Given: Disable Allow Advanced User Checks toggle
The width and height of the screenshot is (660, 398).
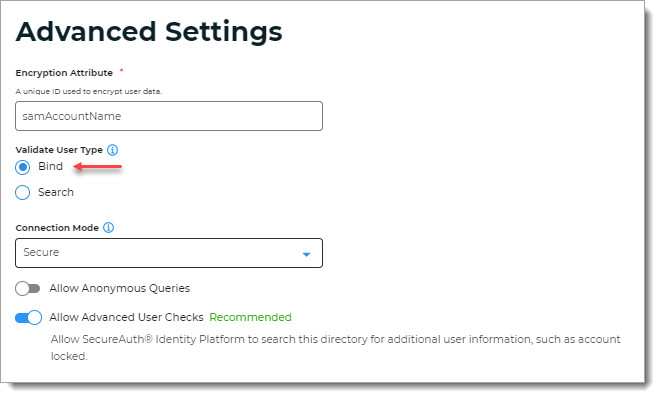Looking at the screenshot, I should pos(28,317).
